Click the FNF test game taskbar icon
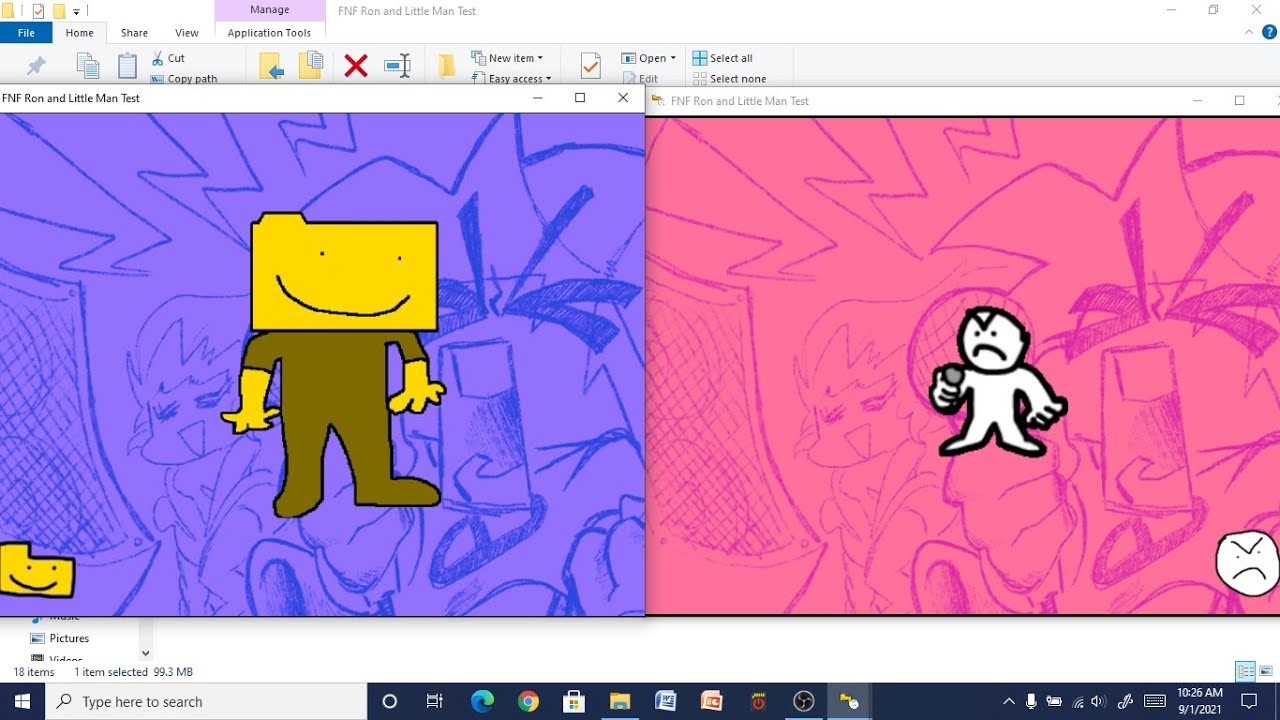Screen dimensions: 1280x720 pyautogui.click(x=850, y=701)
